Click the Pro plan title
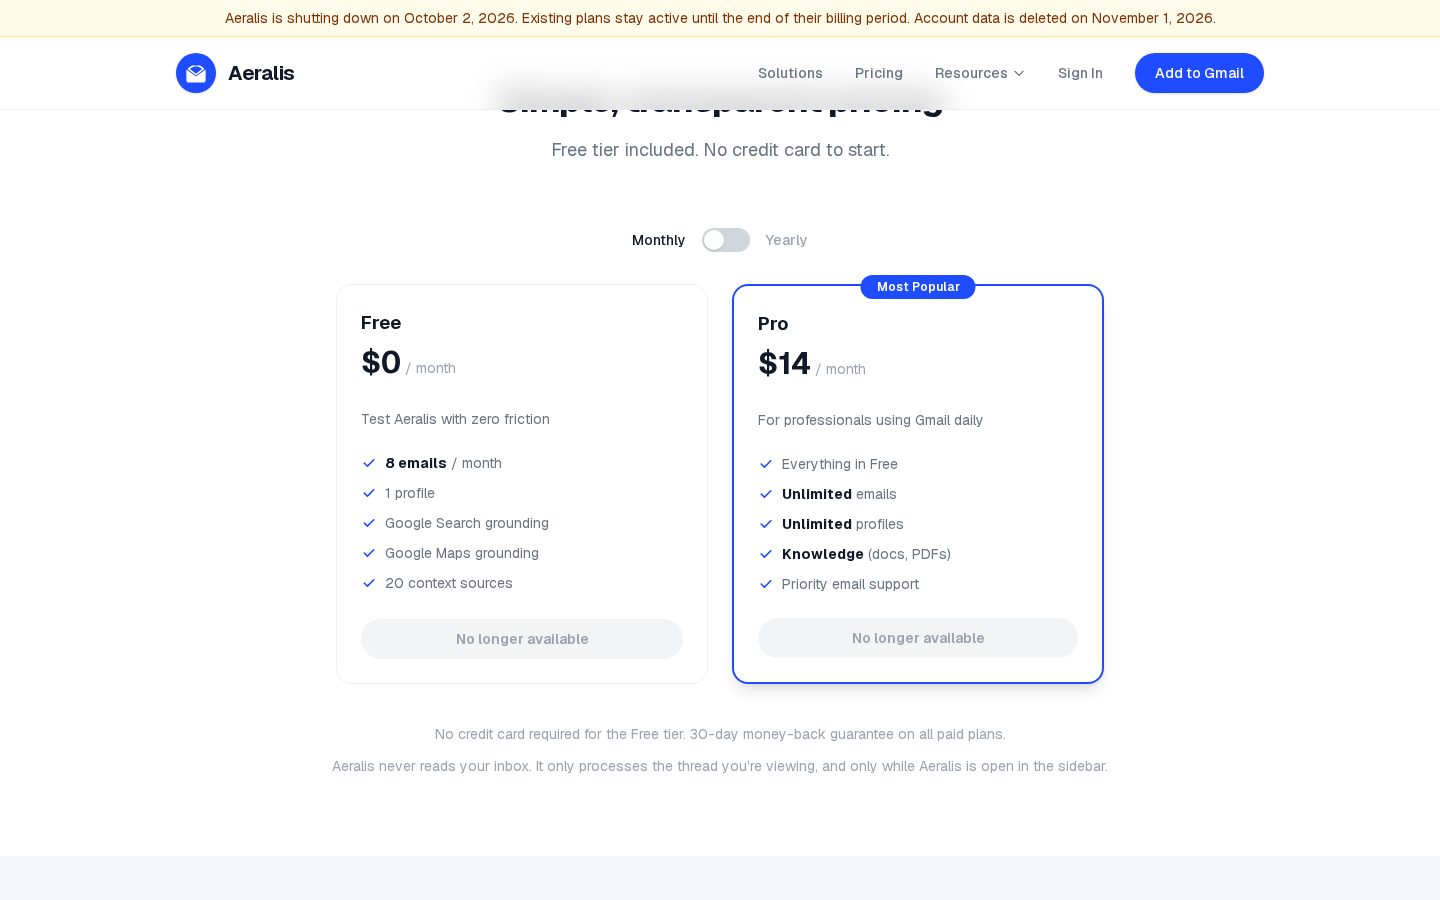Viewport: 1440px width, 900px height. [x=773, y=324]
